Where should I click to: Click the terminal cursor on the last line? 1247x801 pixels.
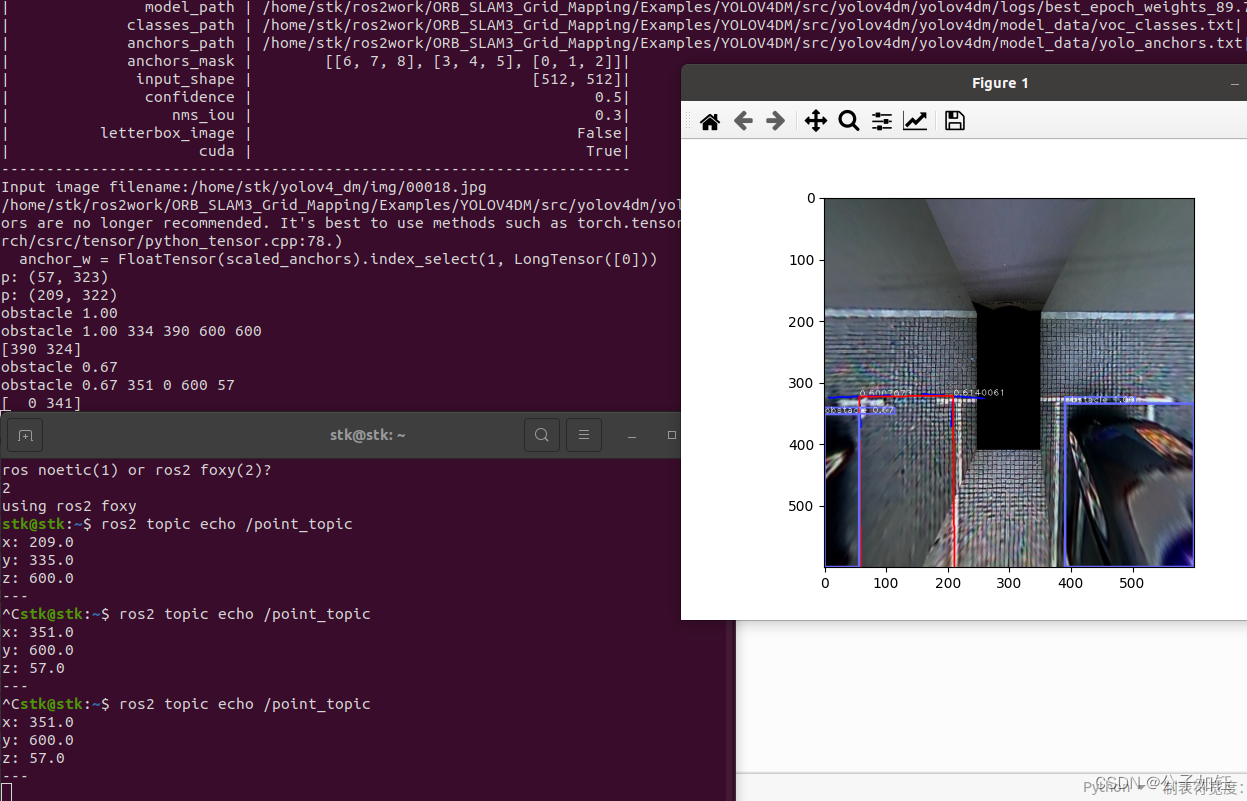6,792
